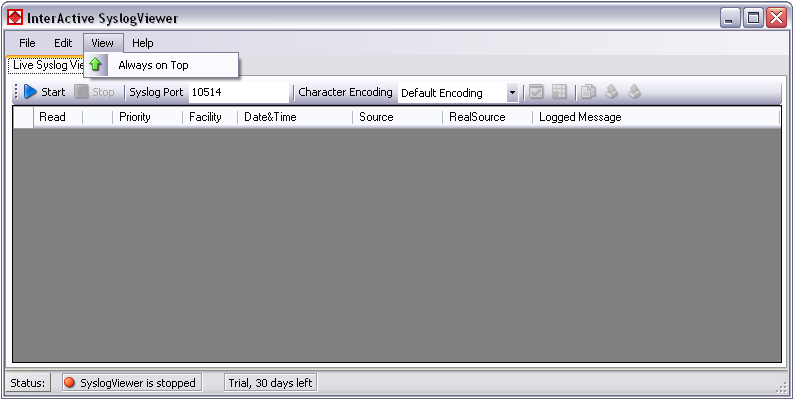794x400 pixels.
Task: Open the File menu
Action: (x=27, y=43)
